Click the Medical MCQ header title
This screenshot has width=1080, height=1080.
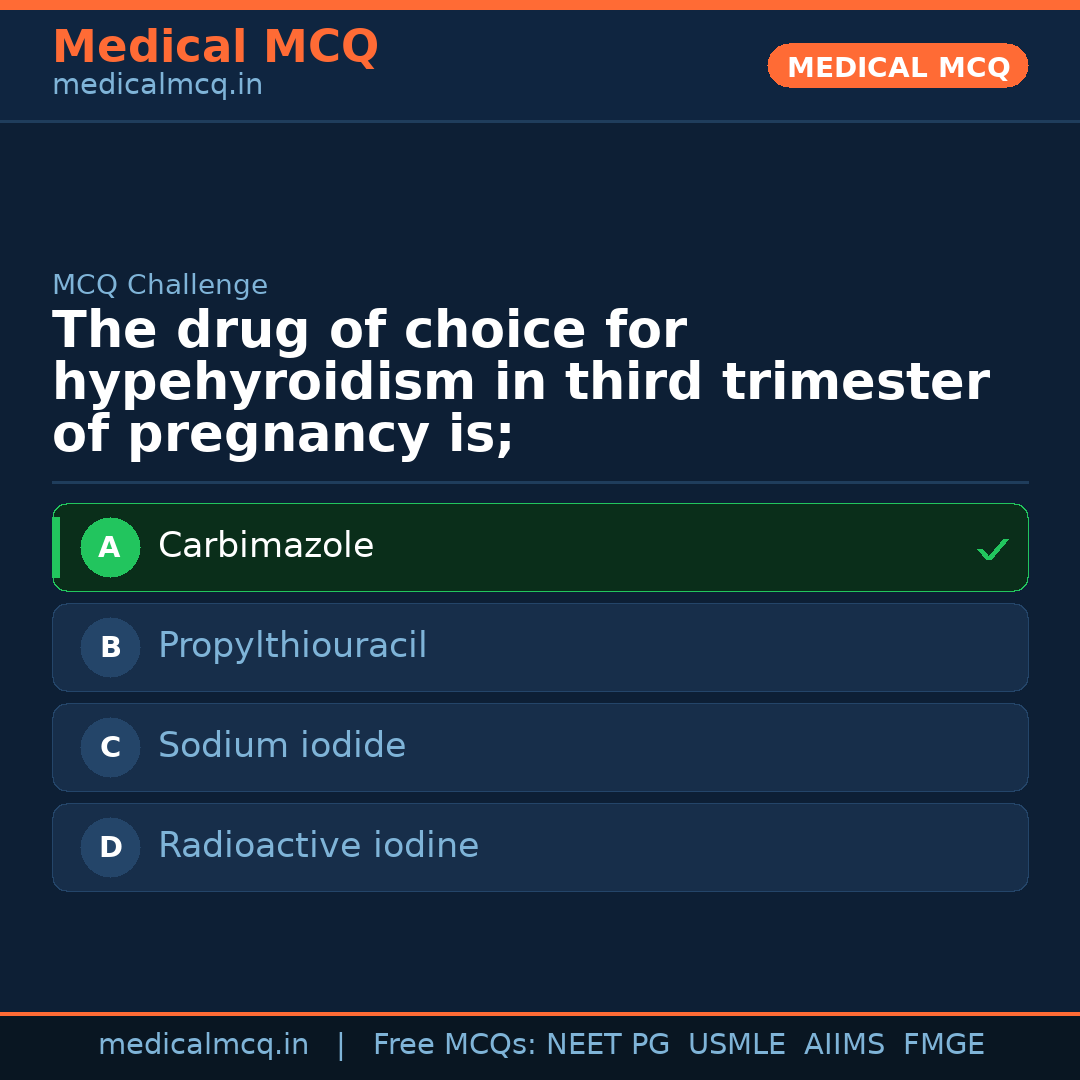tap(215, 47)
